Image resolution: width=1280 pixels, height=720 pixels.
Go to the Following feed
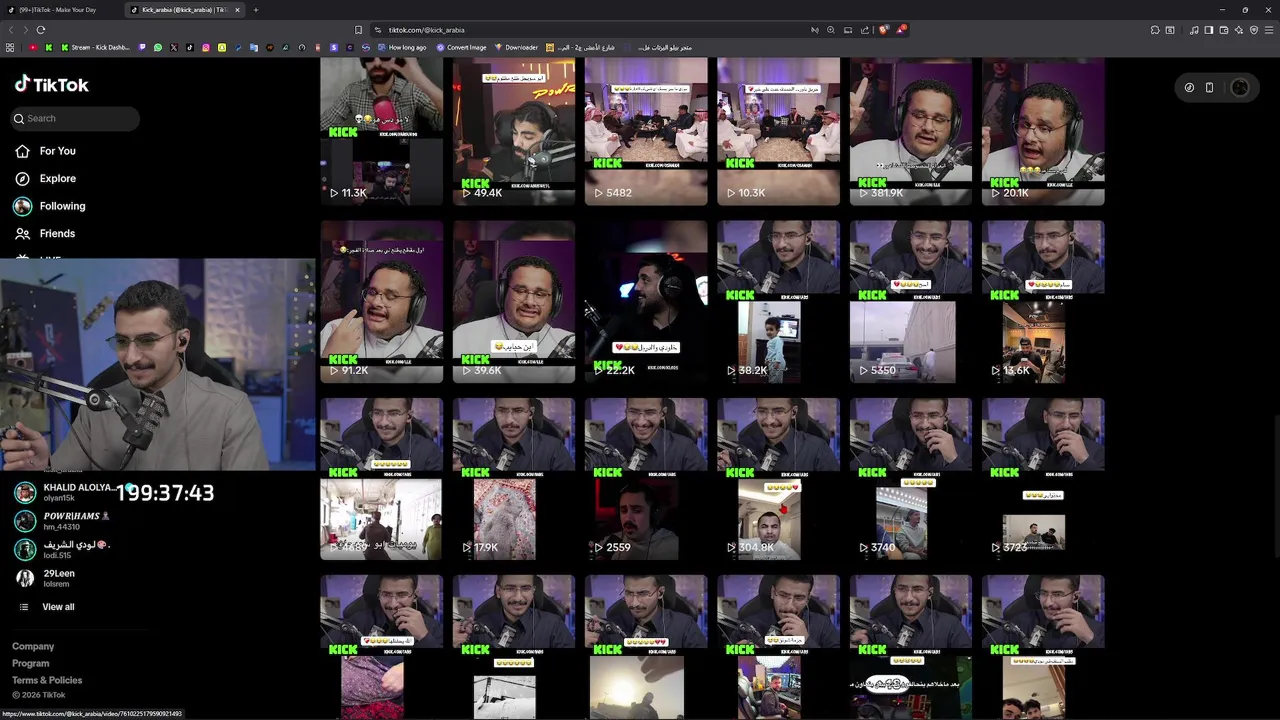[62, 206]
